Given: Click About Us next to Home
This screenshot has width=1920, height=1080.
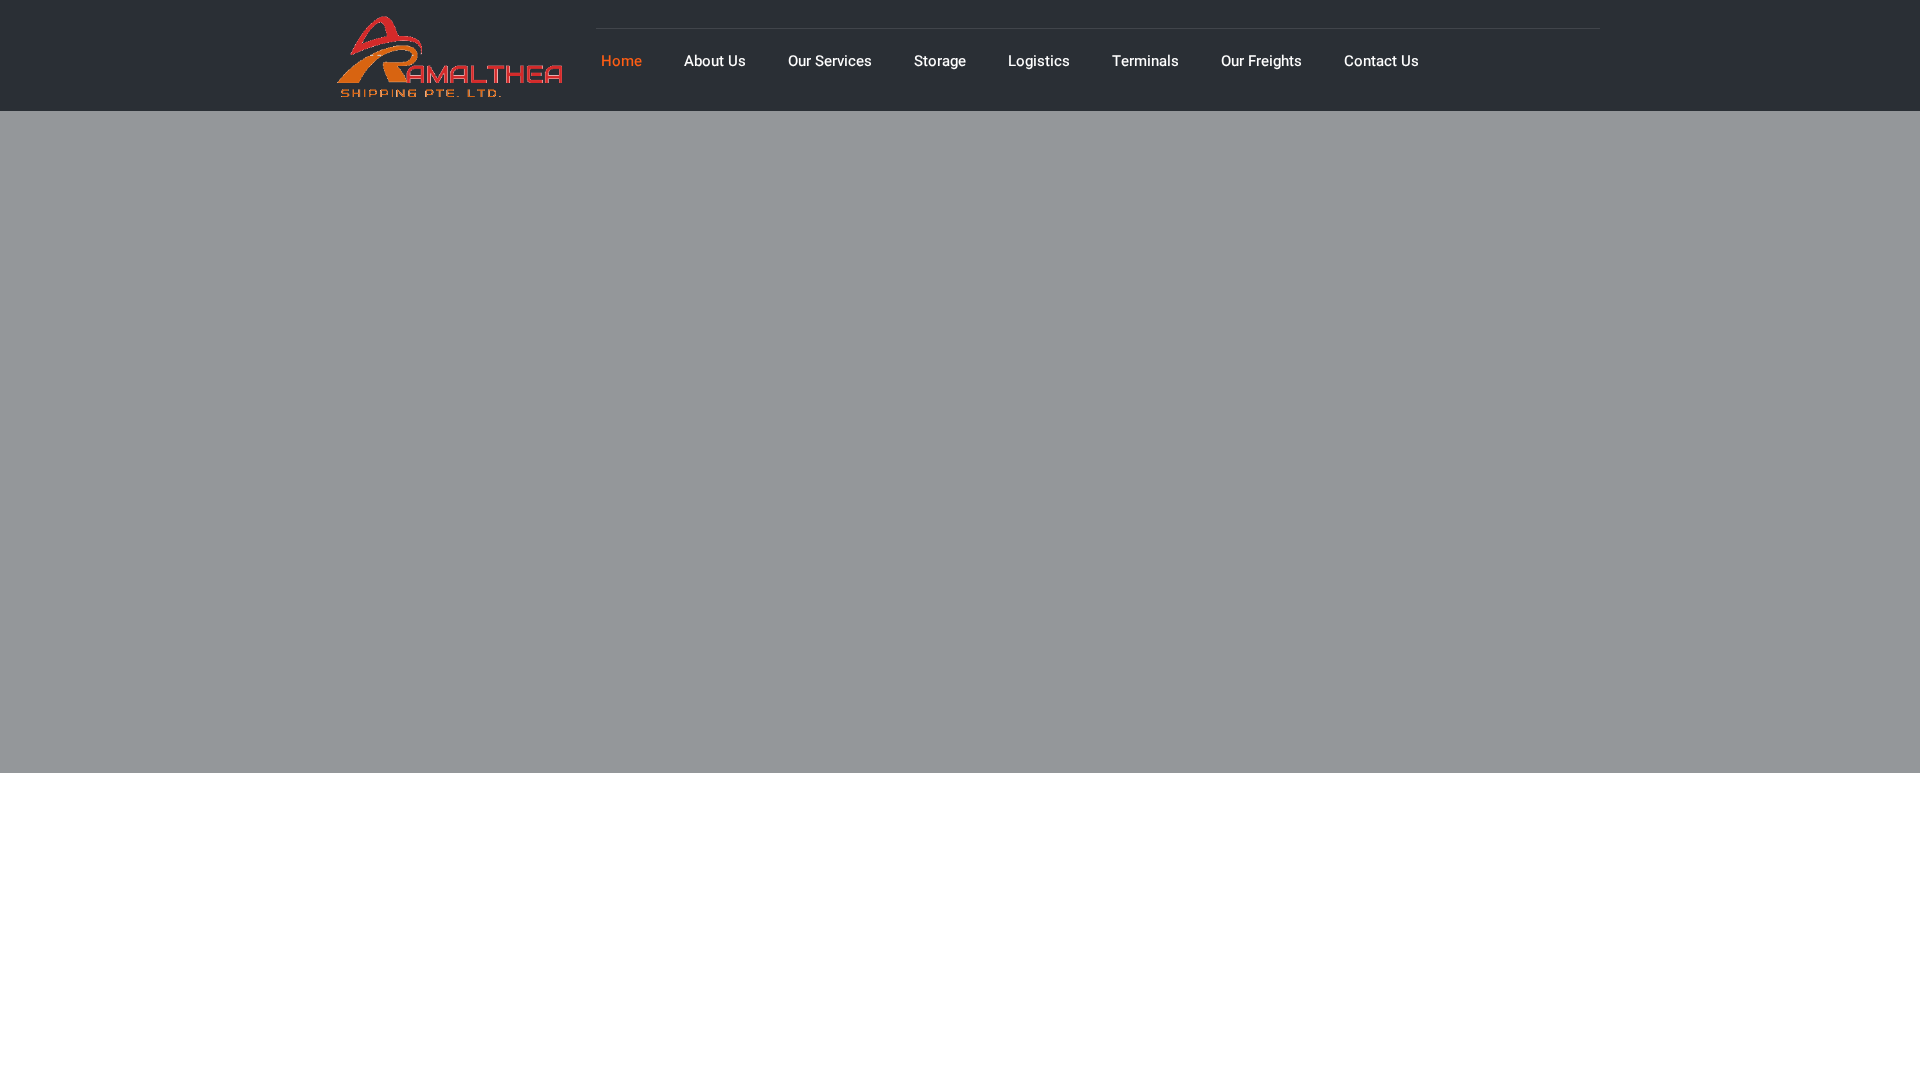Looking at the screenshot, I should pyautogui.click(x=714, y=61).
